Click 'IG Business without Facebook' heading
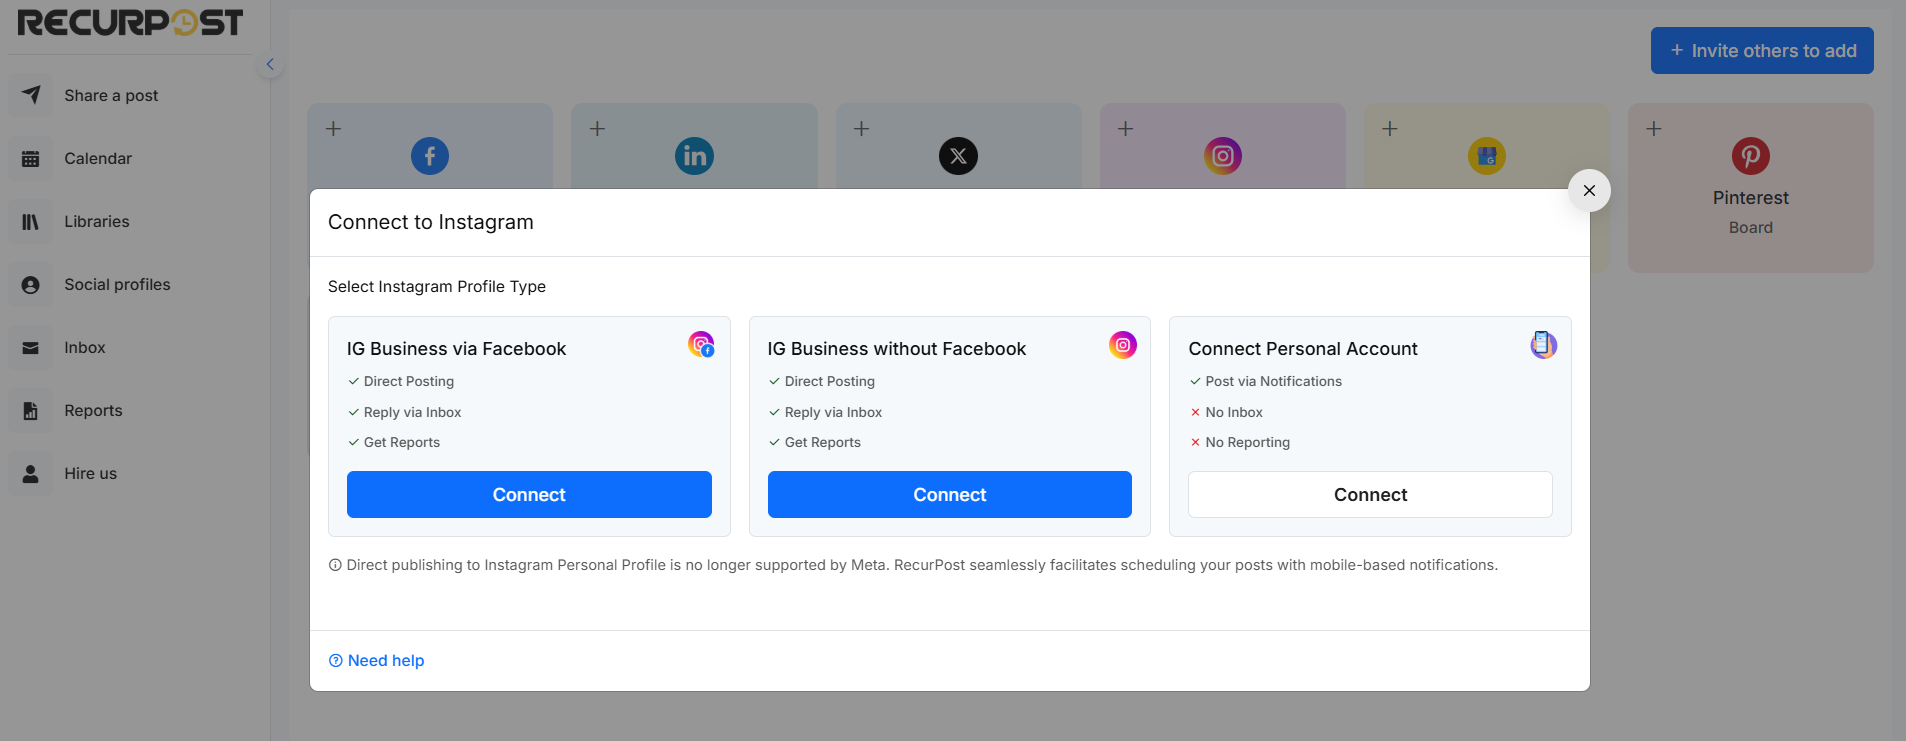 tap(897, 348)
